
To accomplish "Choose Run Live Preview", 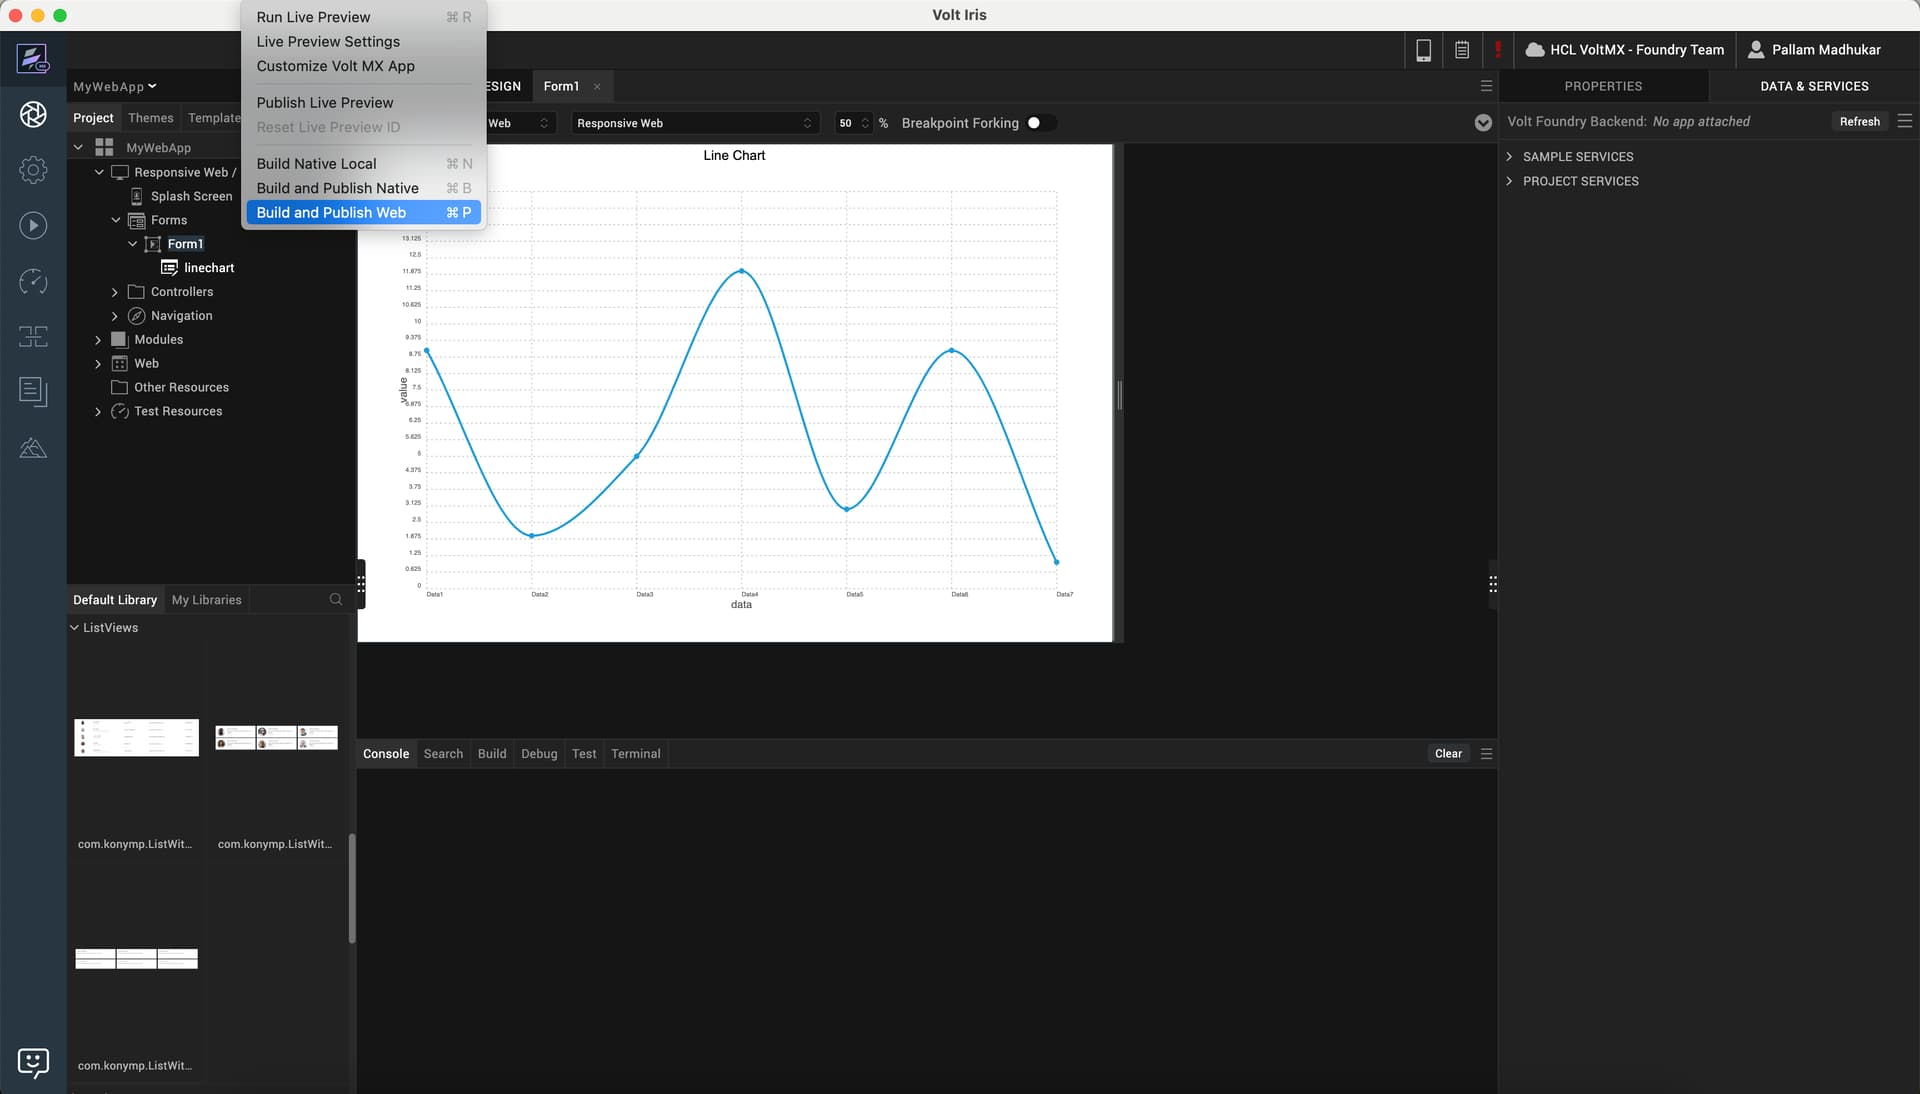I will click(x=364, y=17).
